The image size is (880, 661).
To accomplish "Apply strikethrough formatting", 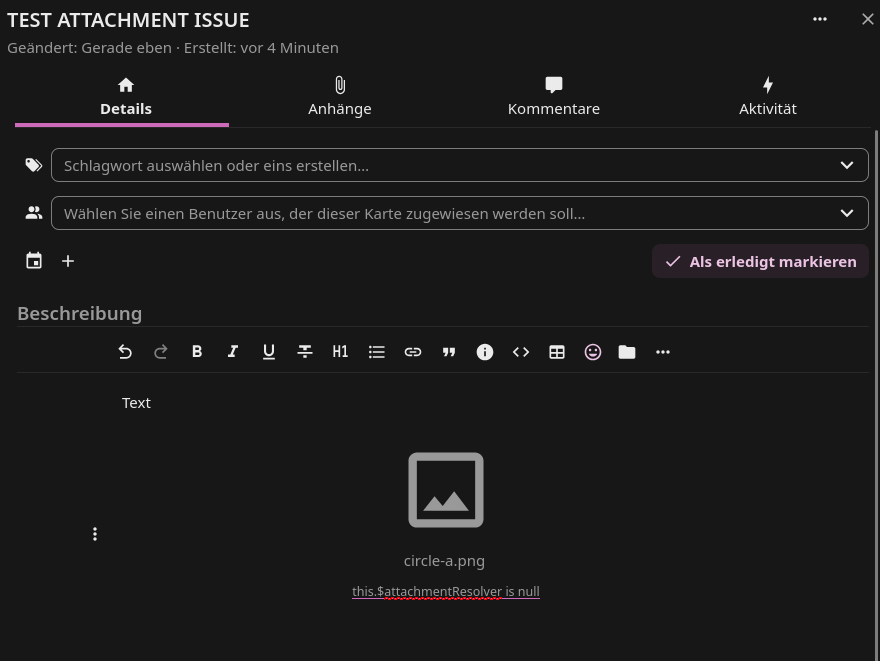I will tap(305, 352).
